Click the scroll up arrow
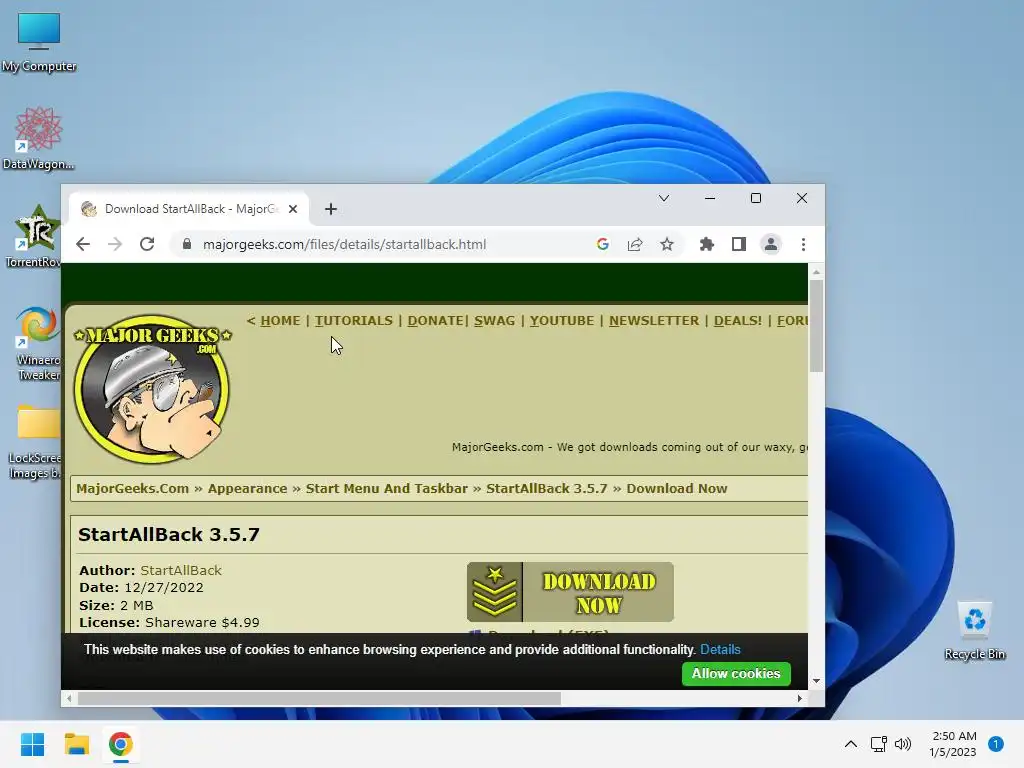Viewport: 1024px width, 768px height. (816, 271)
